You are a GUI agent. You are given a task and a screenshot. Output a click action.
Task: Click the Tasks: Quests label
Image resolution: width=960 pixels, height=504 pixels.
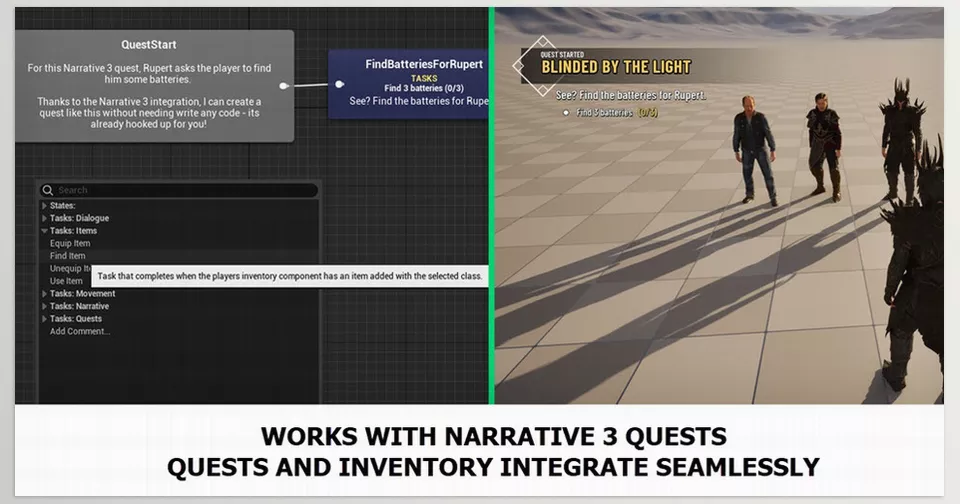point(76,319)
